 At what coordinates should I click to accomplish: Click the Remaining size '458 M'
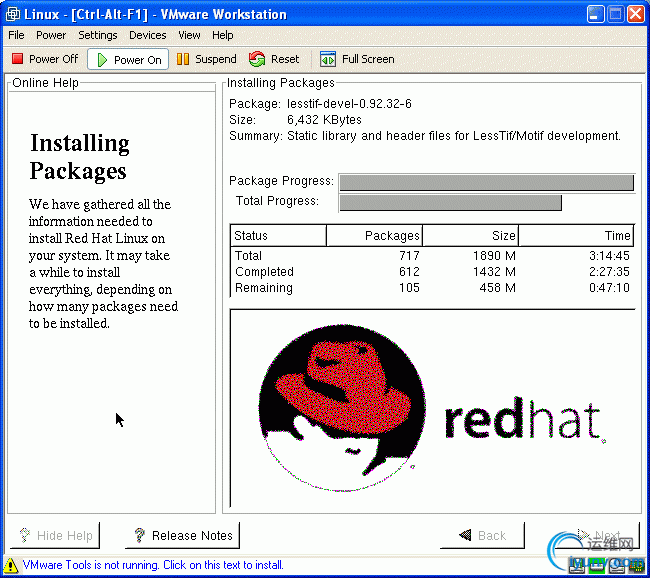coord(497,288)
